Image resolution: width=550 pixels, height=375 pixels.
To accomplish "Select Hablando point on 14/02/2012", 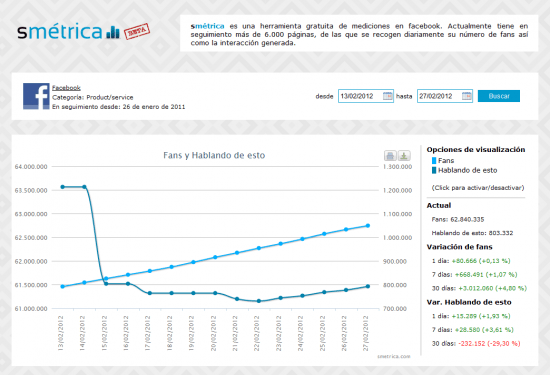I will tap(84, 187).
